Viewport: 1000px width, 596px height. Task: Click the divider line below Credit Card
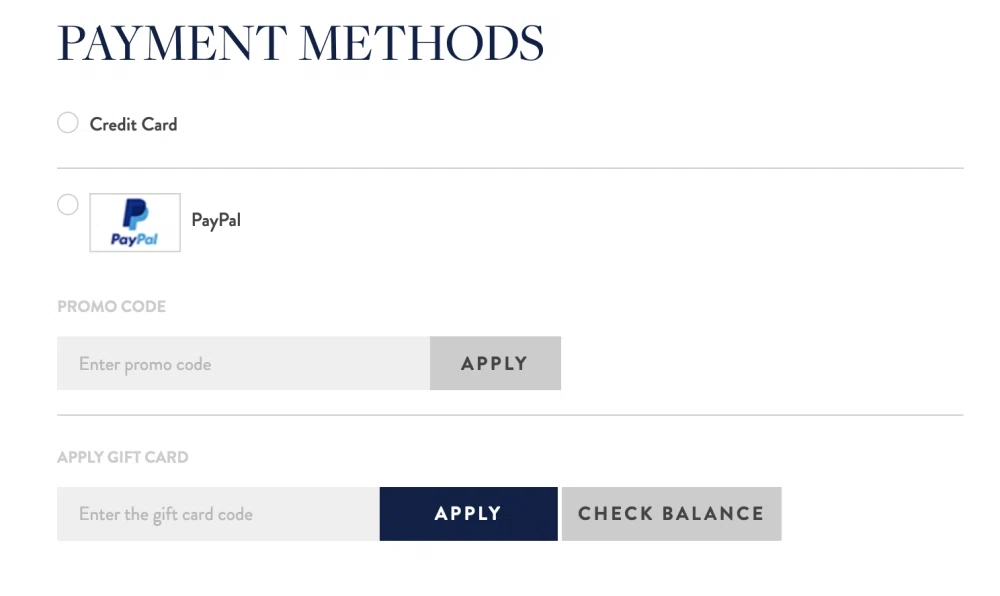coord(510,168)
